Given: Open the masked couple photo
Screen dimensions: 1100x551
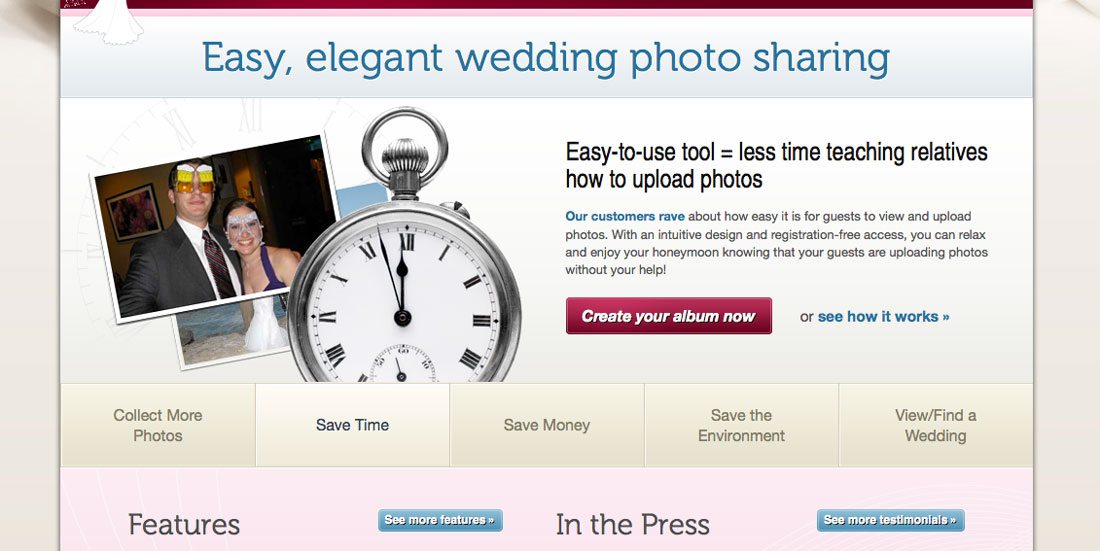Looking at the screenshot, I should tap(216, 228).
